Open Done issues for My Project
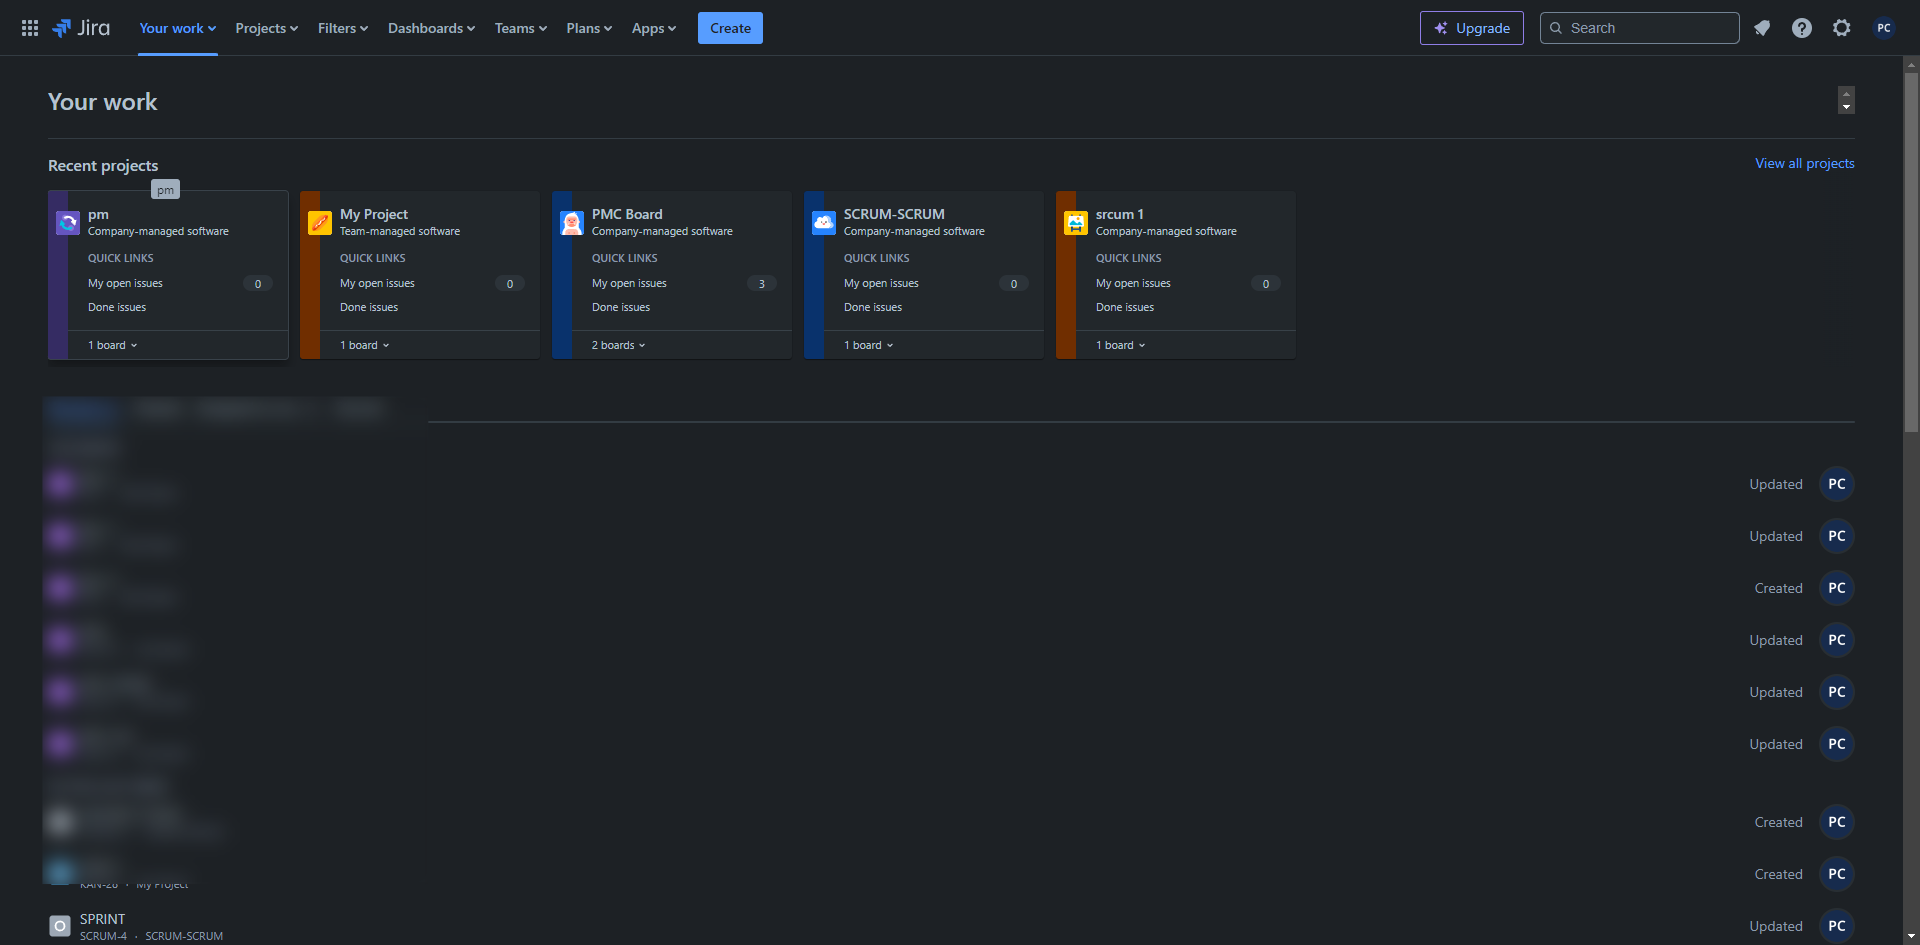Viewport: 1920px width, 945px height. (x=369, y=307)
